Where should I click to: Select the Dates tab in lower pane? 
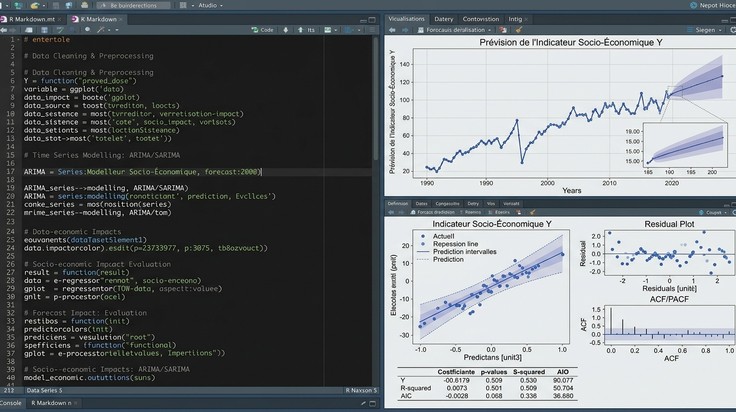(421, 204)
